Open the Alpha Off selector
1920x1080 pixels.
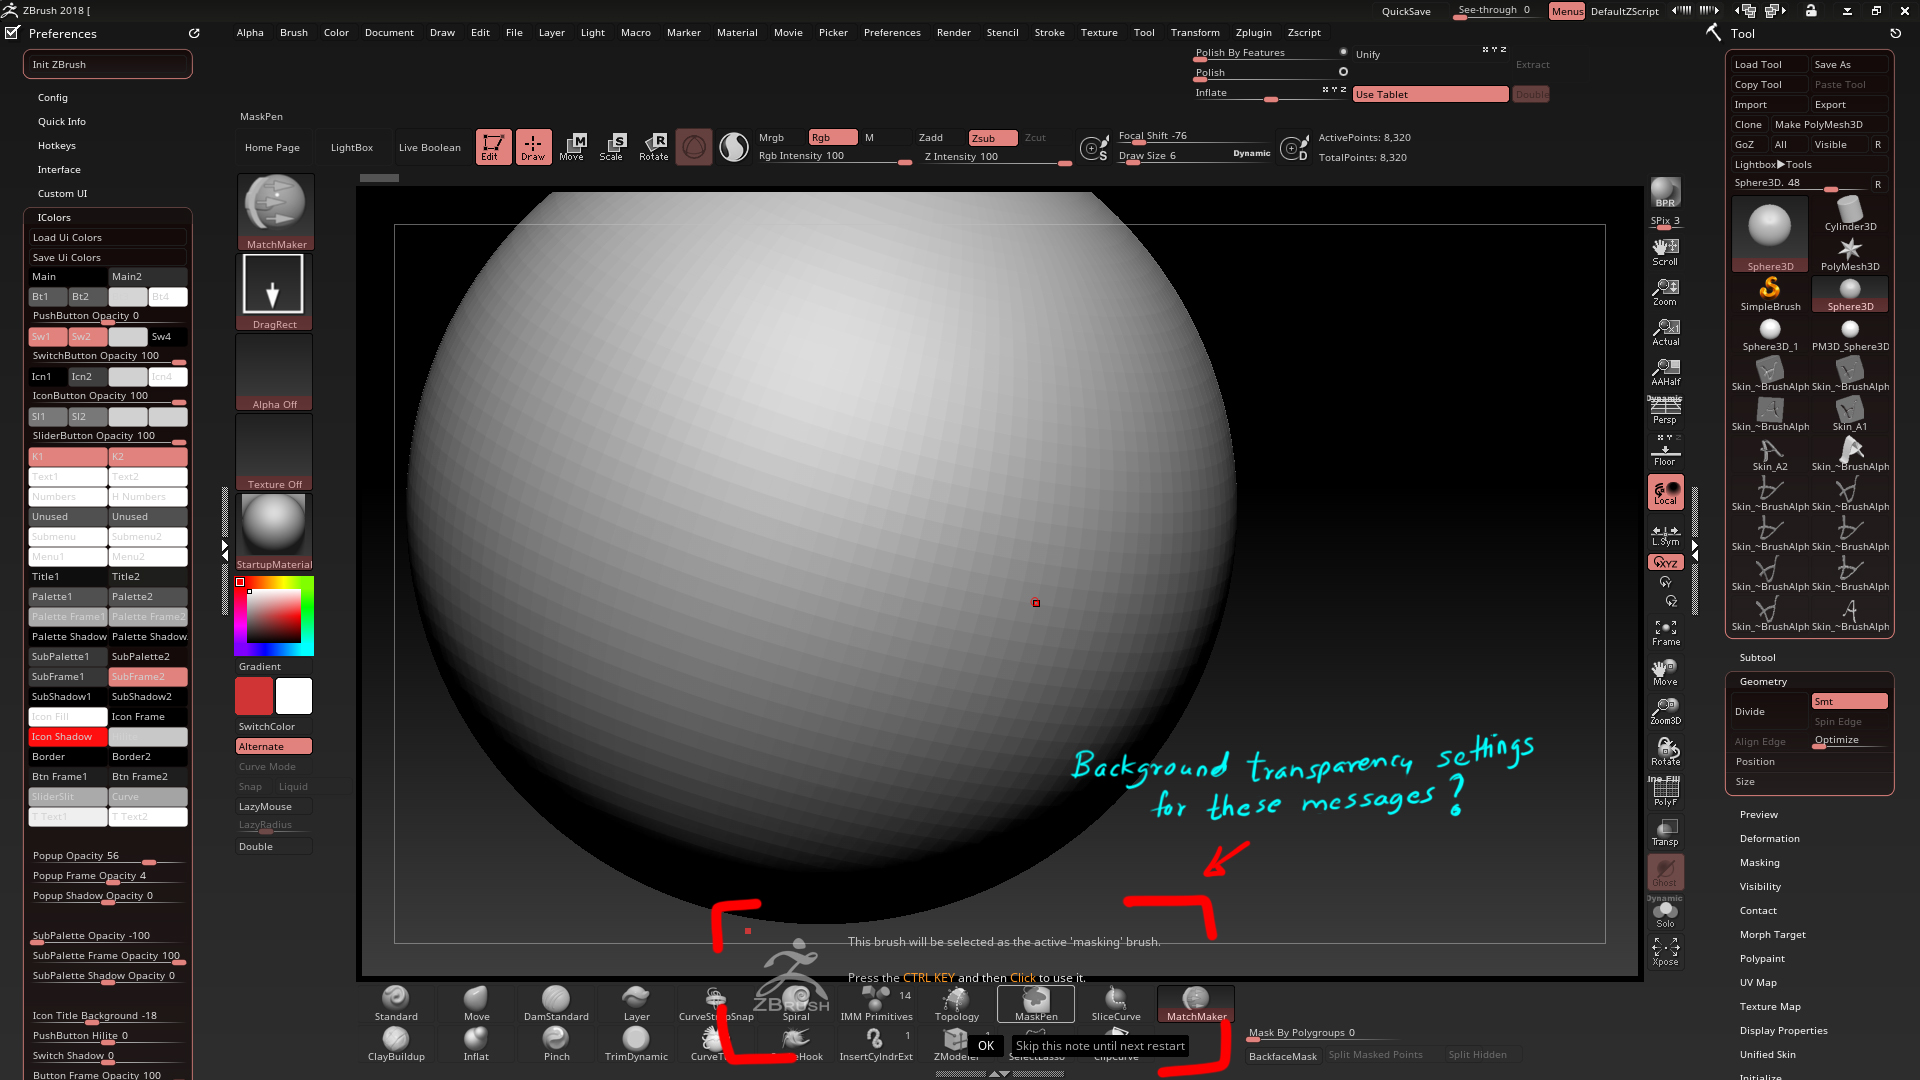(x=275, y=371)
